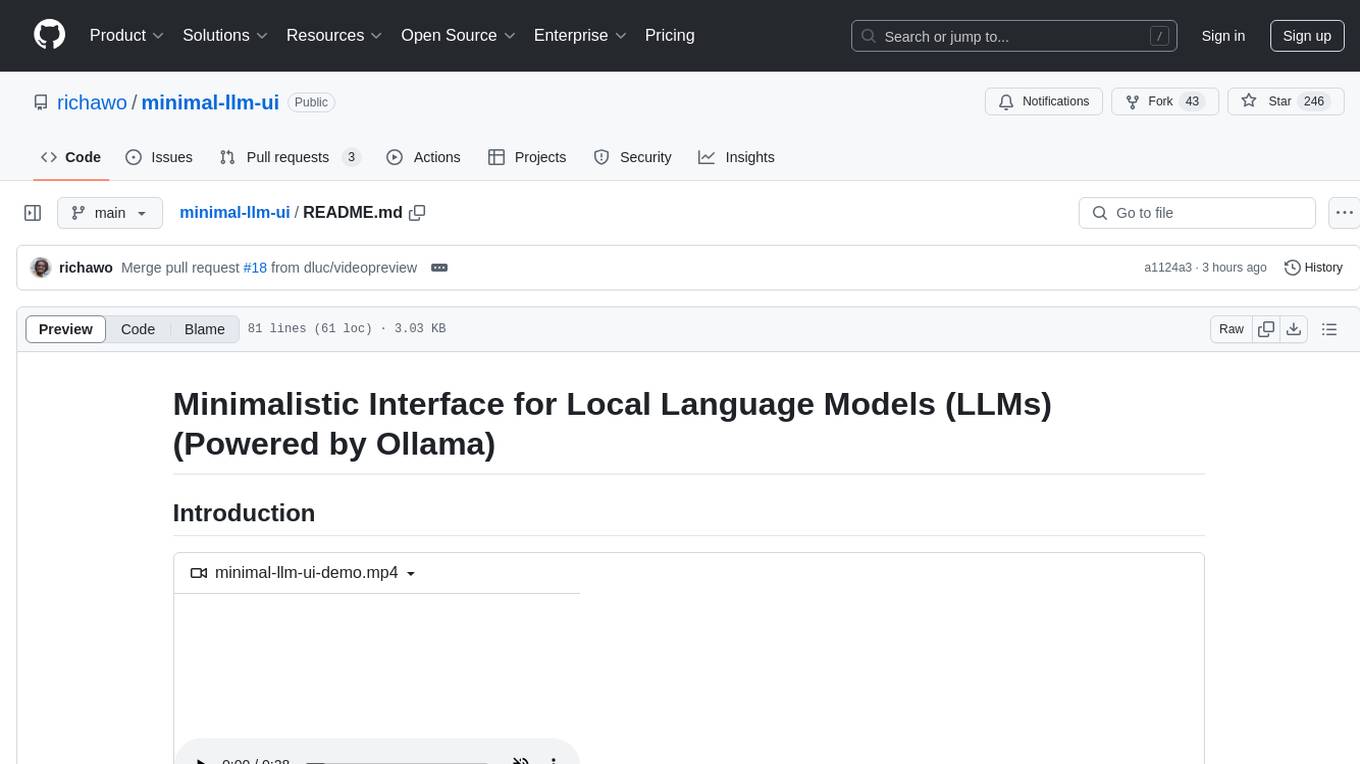Viewport: 1360px width, 764px height.
Task: Switch to the Blame view toggle
Action: coord(204,329)
